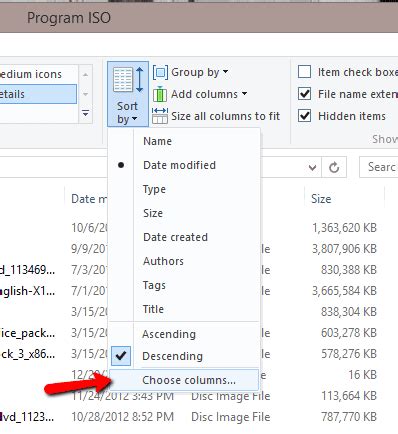Image resolution: width=398 pixels, height=434 pixels.
Task: Sort by Date created
Action: 184,237
